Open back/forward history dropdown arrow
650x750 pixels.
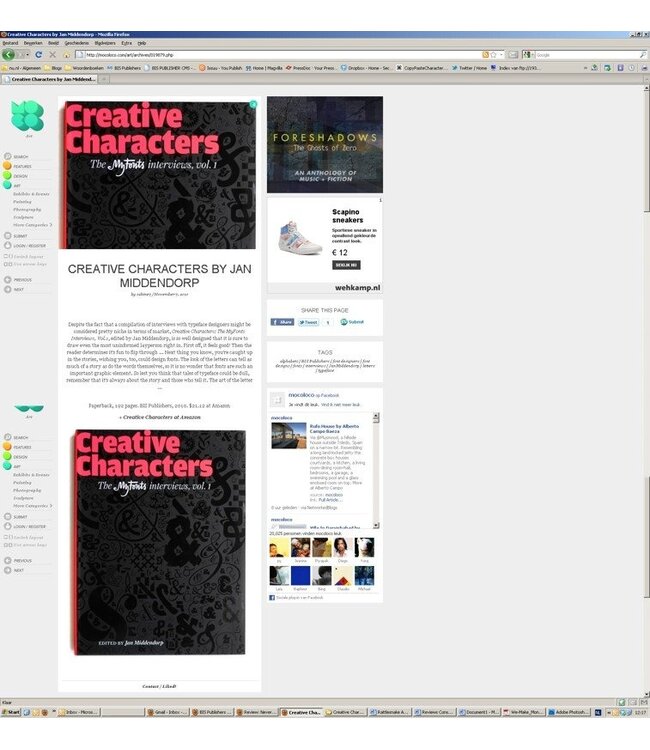27,55
